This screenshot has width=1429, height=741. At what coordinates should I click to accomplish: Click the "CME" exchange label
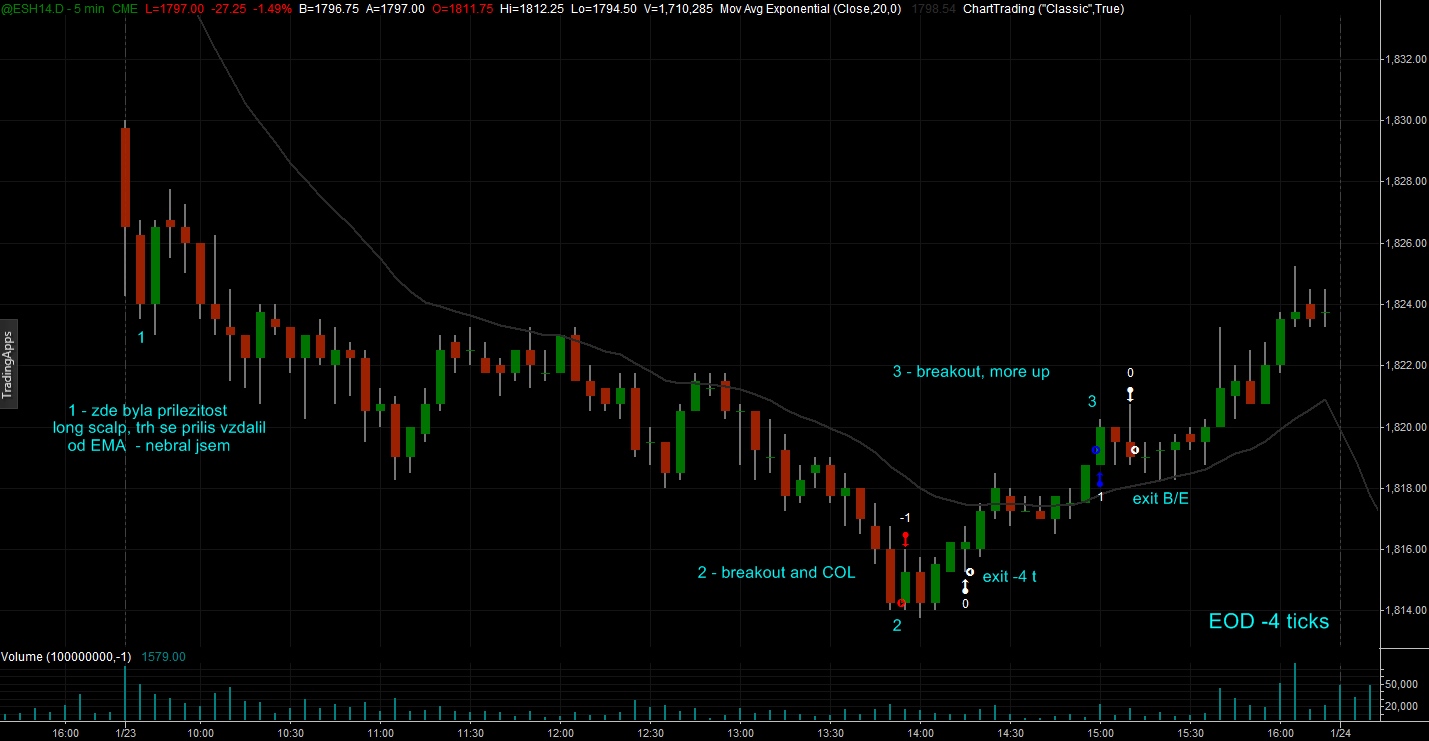click(126, 8)
